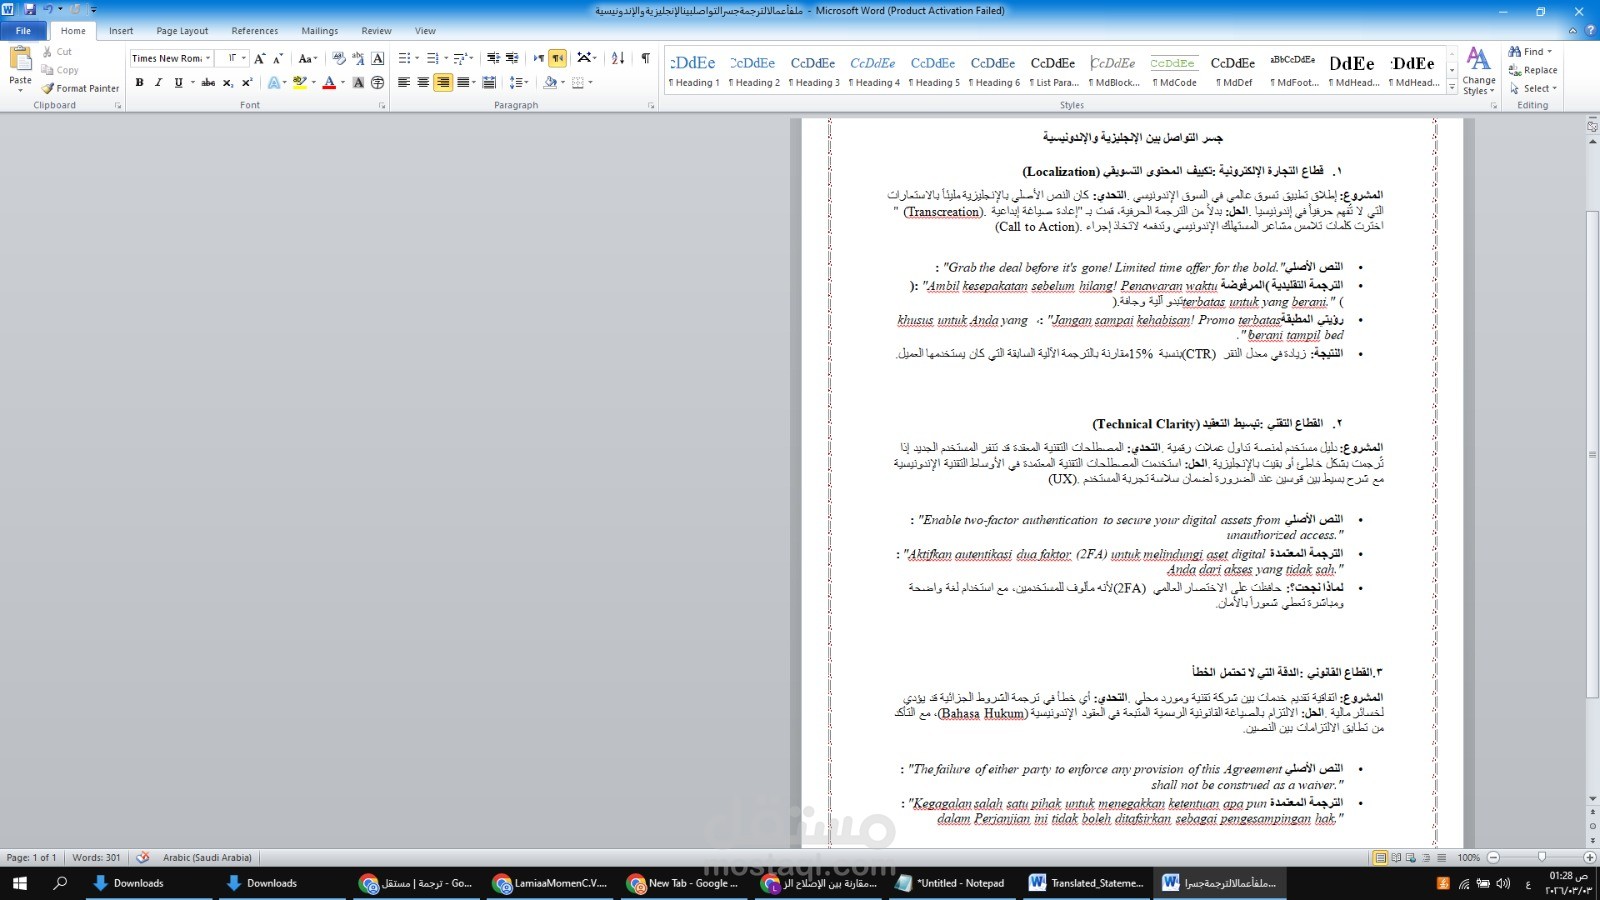Image resolution: width=1600 pixels, height=900 pixels.
Task: Click the Replace command
Action: [1533, 70]
